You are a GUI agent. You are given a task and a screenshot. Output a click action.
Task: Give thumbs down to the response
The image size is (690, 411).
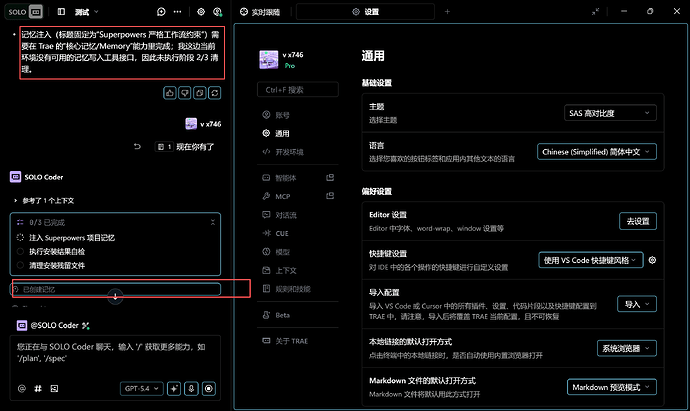185,93
